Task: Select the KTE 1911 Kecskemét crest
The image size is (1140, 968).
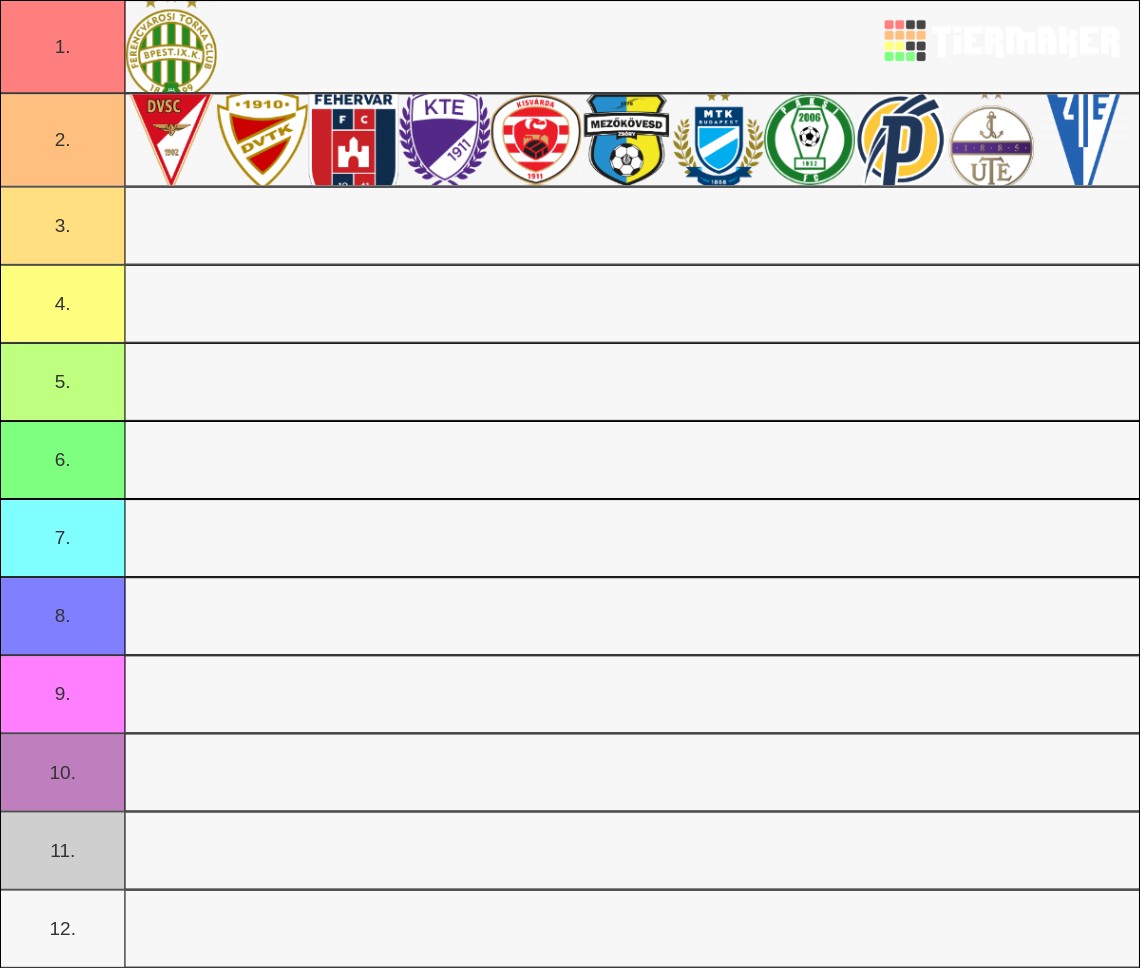Action: point(443,139)
